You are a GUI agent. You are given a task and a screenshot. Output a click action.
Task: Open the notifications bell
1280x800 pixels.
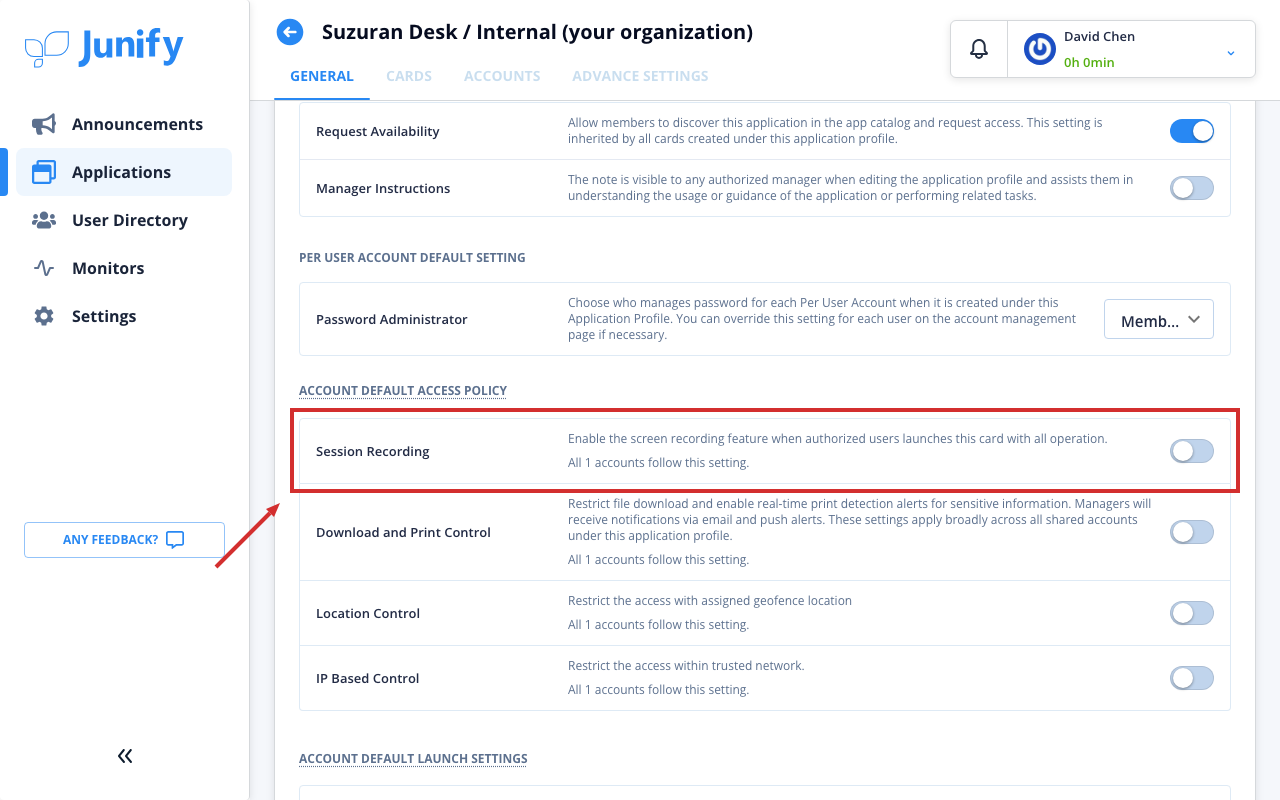[x=979, y=48]
